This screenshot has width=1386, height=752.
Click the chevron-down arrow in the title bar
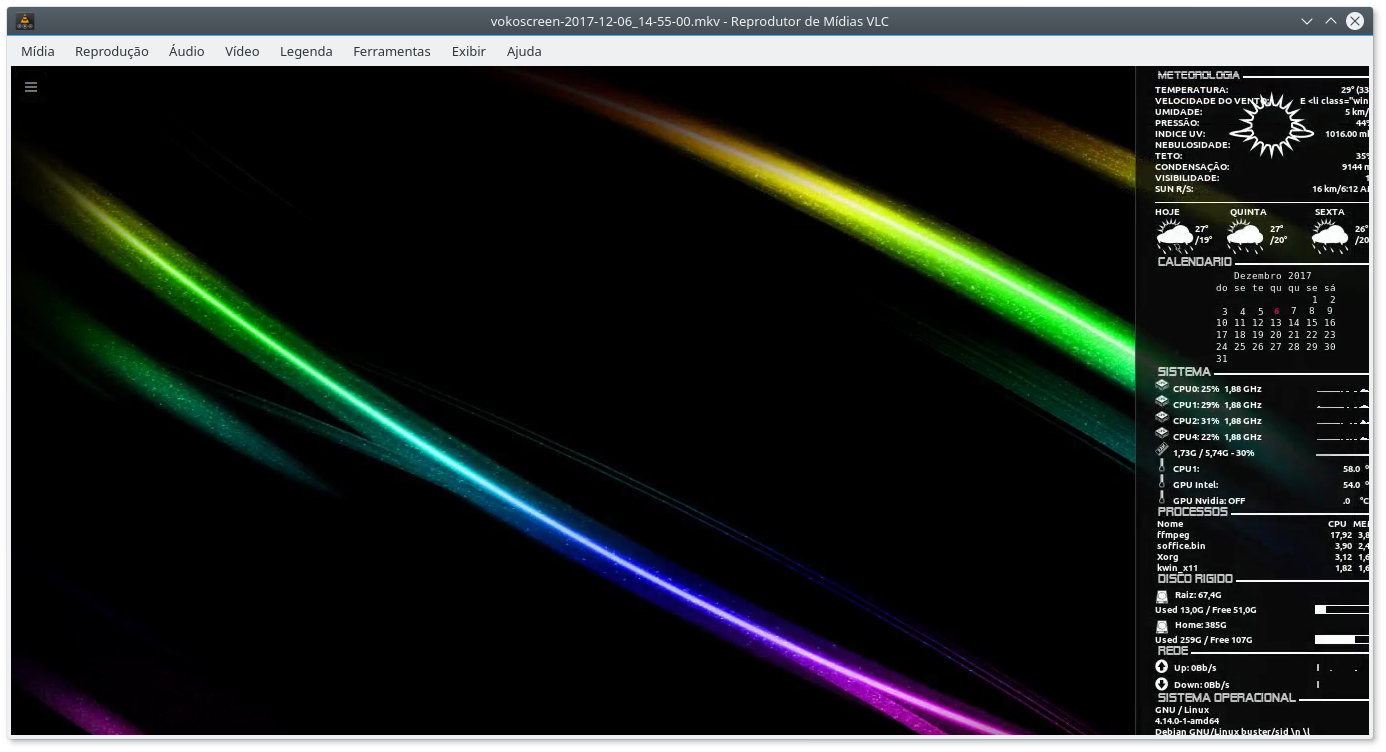pyautogui.click(x=1306, y=20)
